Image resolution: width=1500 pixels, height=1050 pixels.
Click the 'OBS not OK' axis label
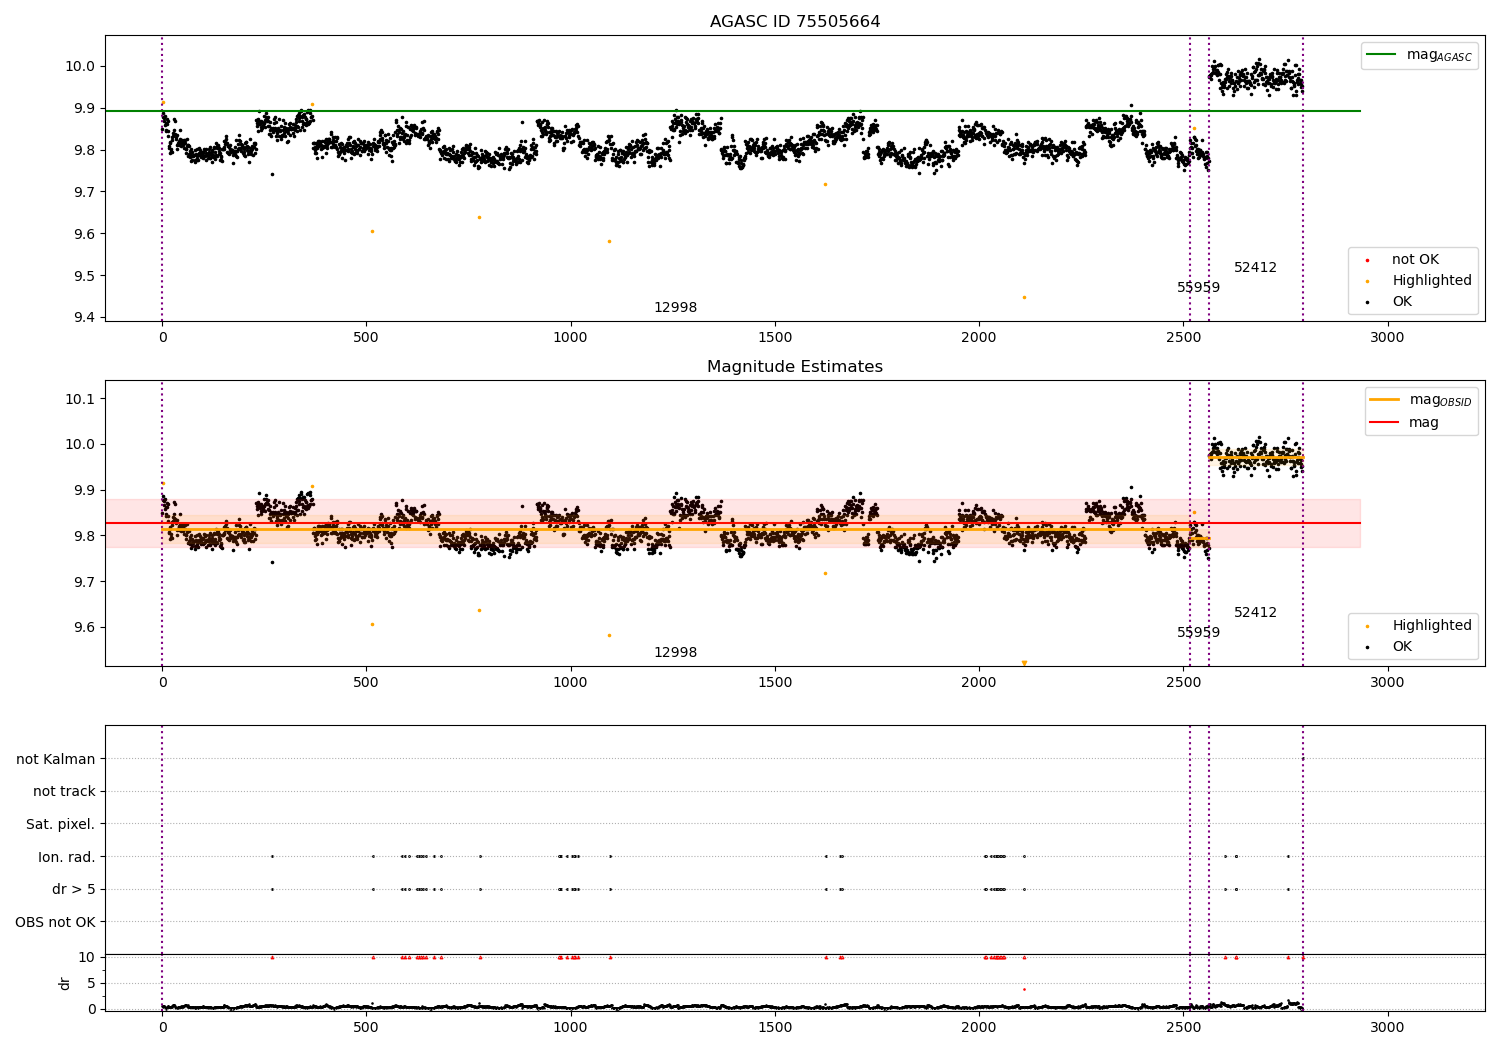pos(55,922)
